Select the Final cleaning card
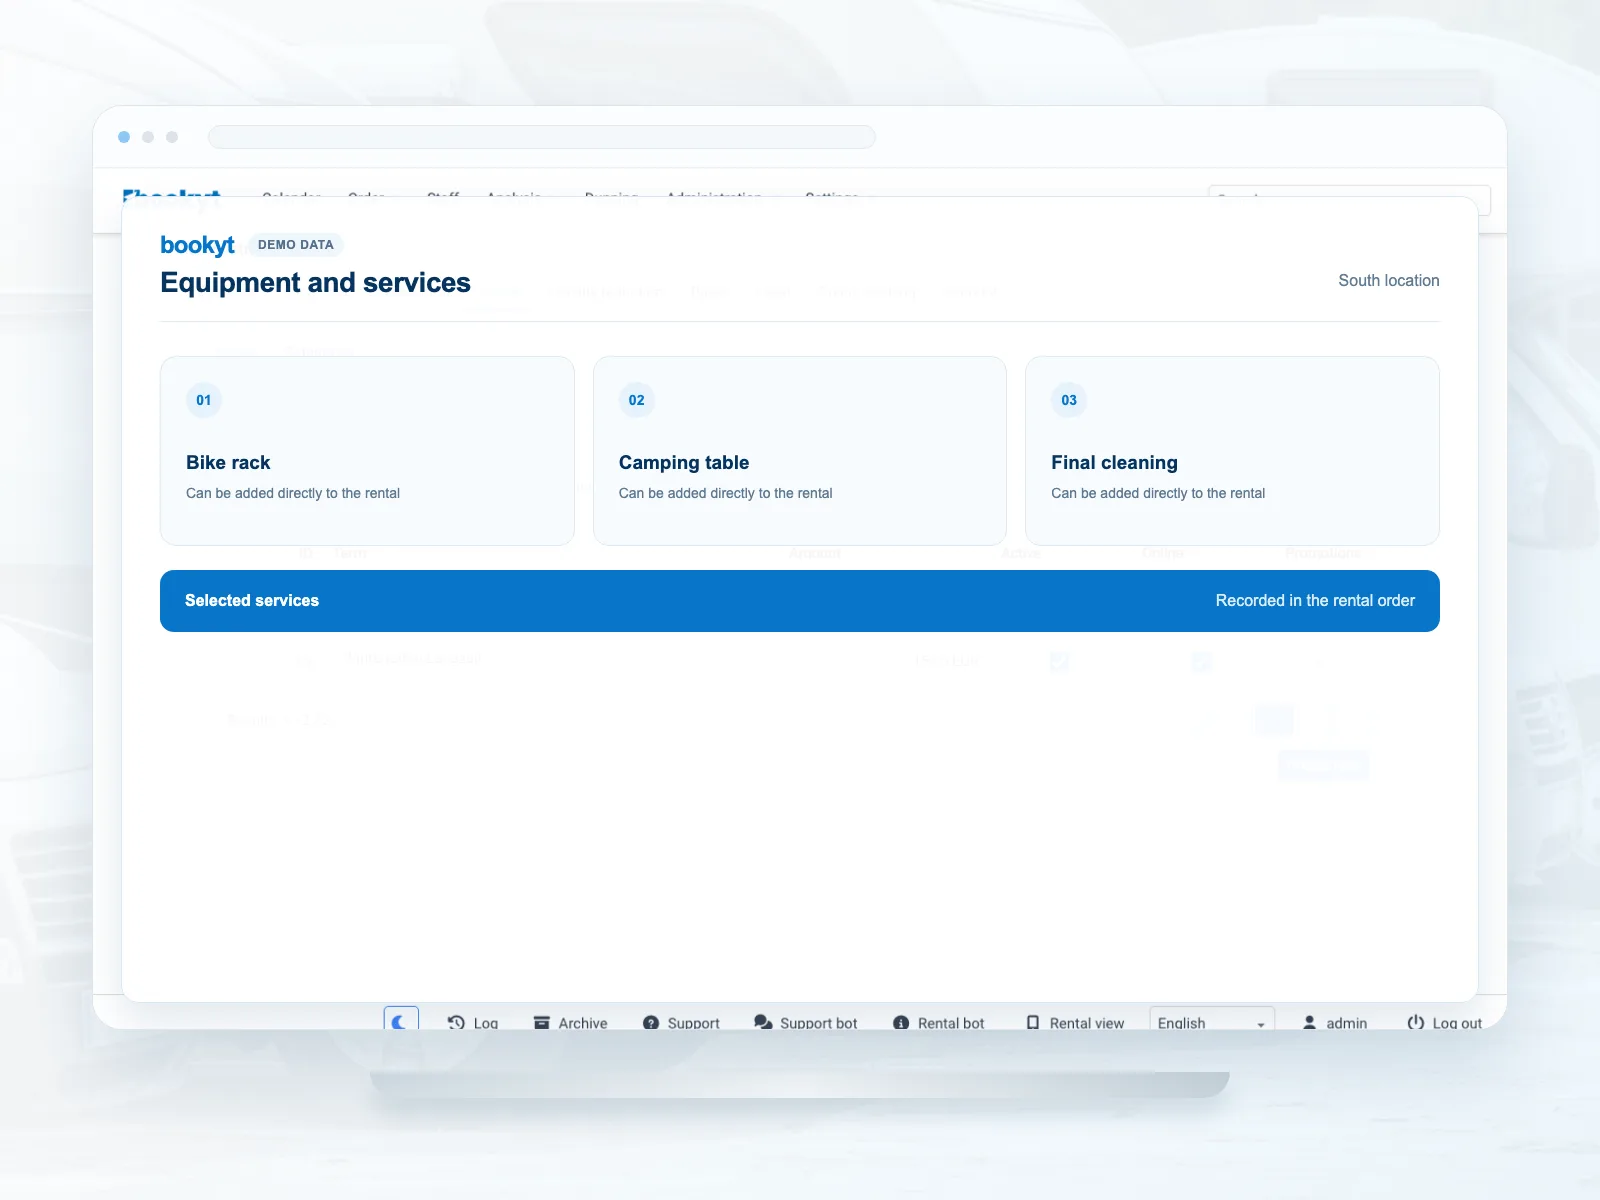1600x1200 pixels. coord(1232,451)
